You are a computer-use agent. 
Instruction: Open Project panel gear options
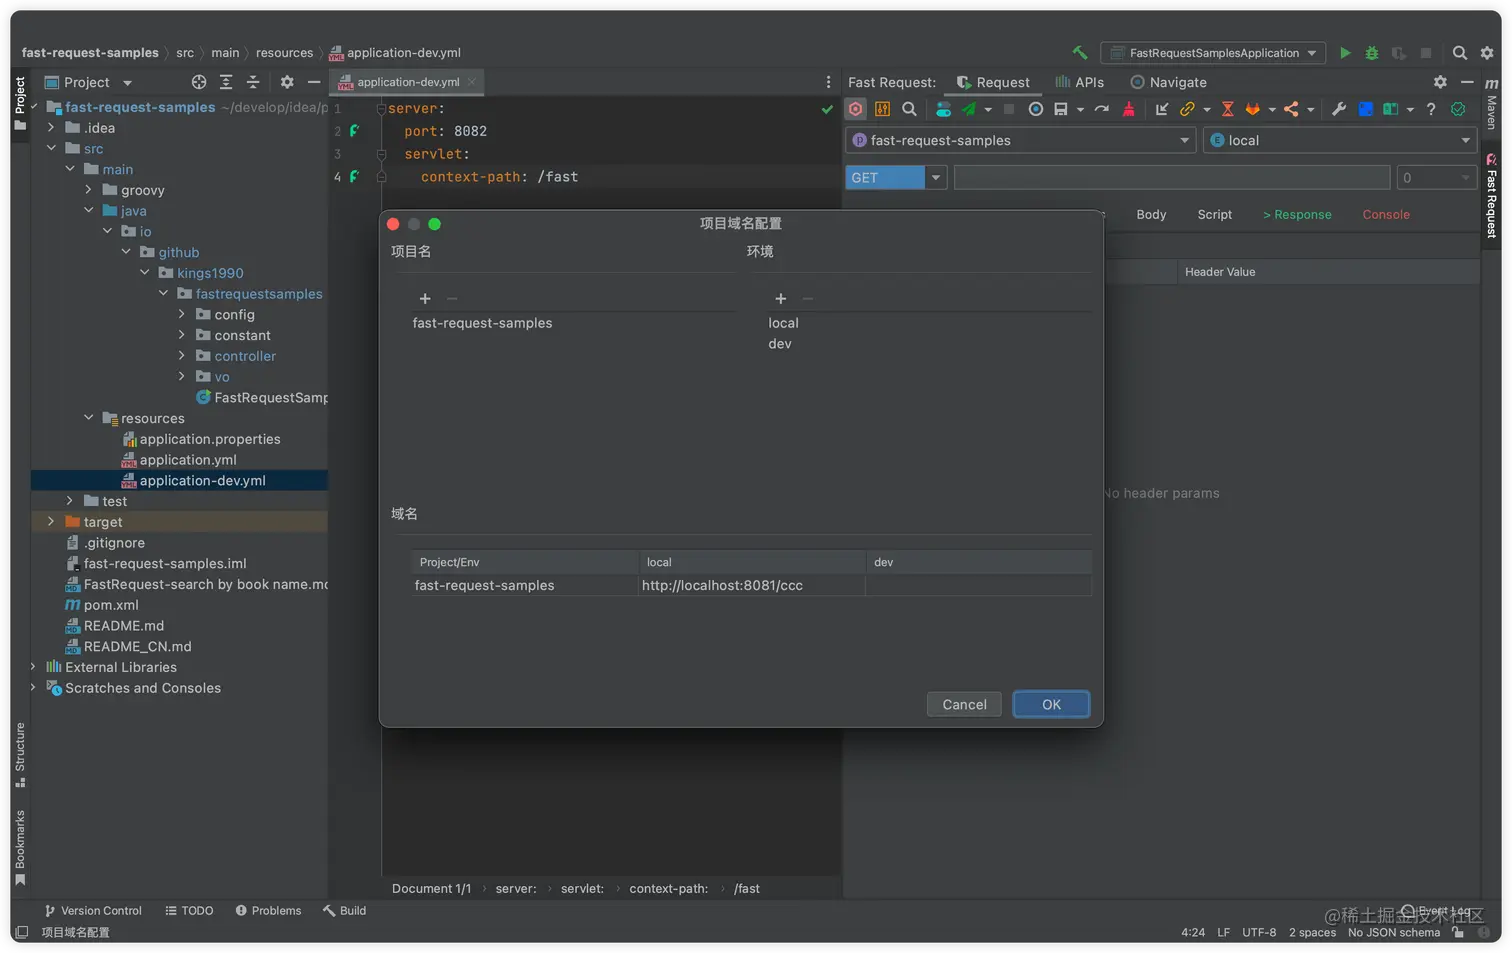(x=287, y=82)
